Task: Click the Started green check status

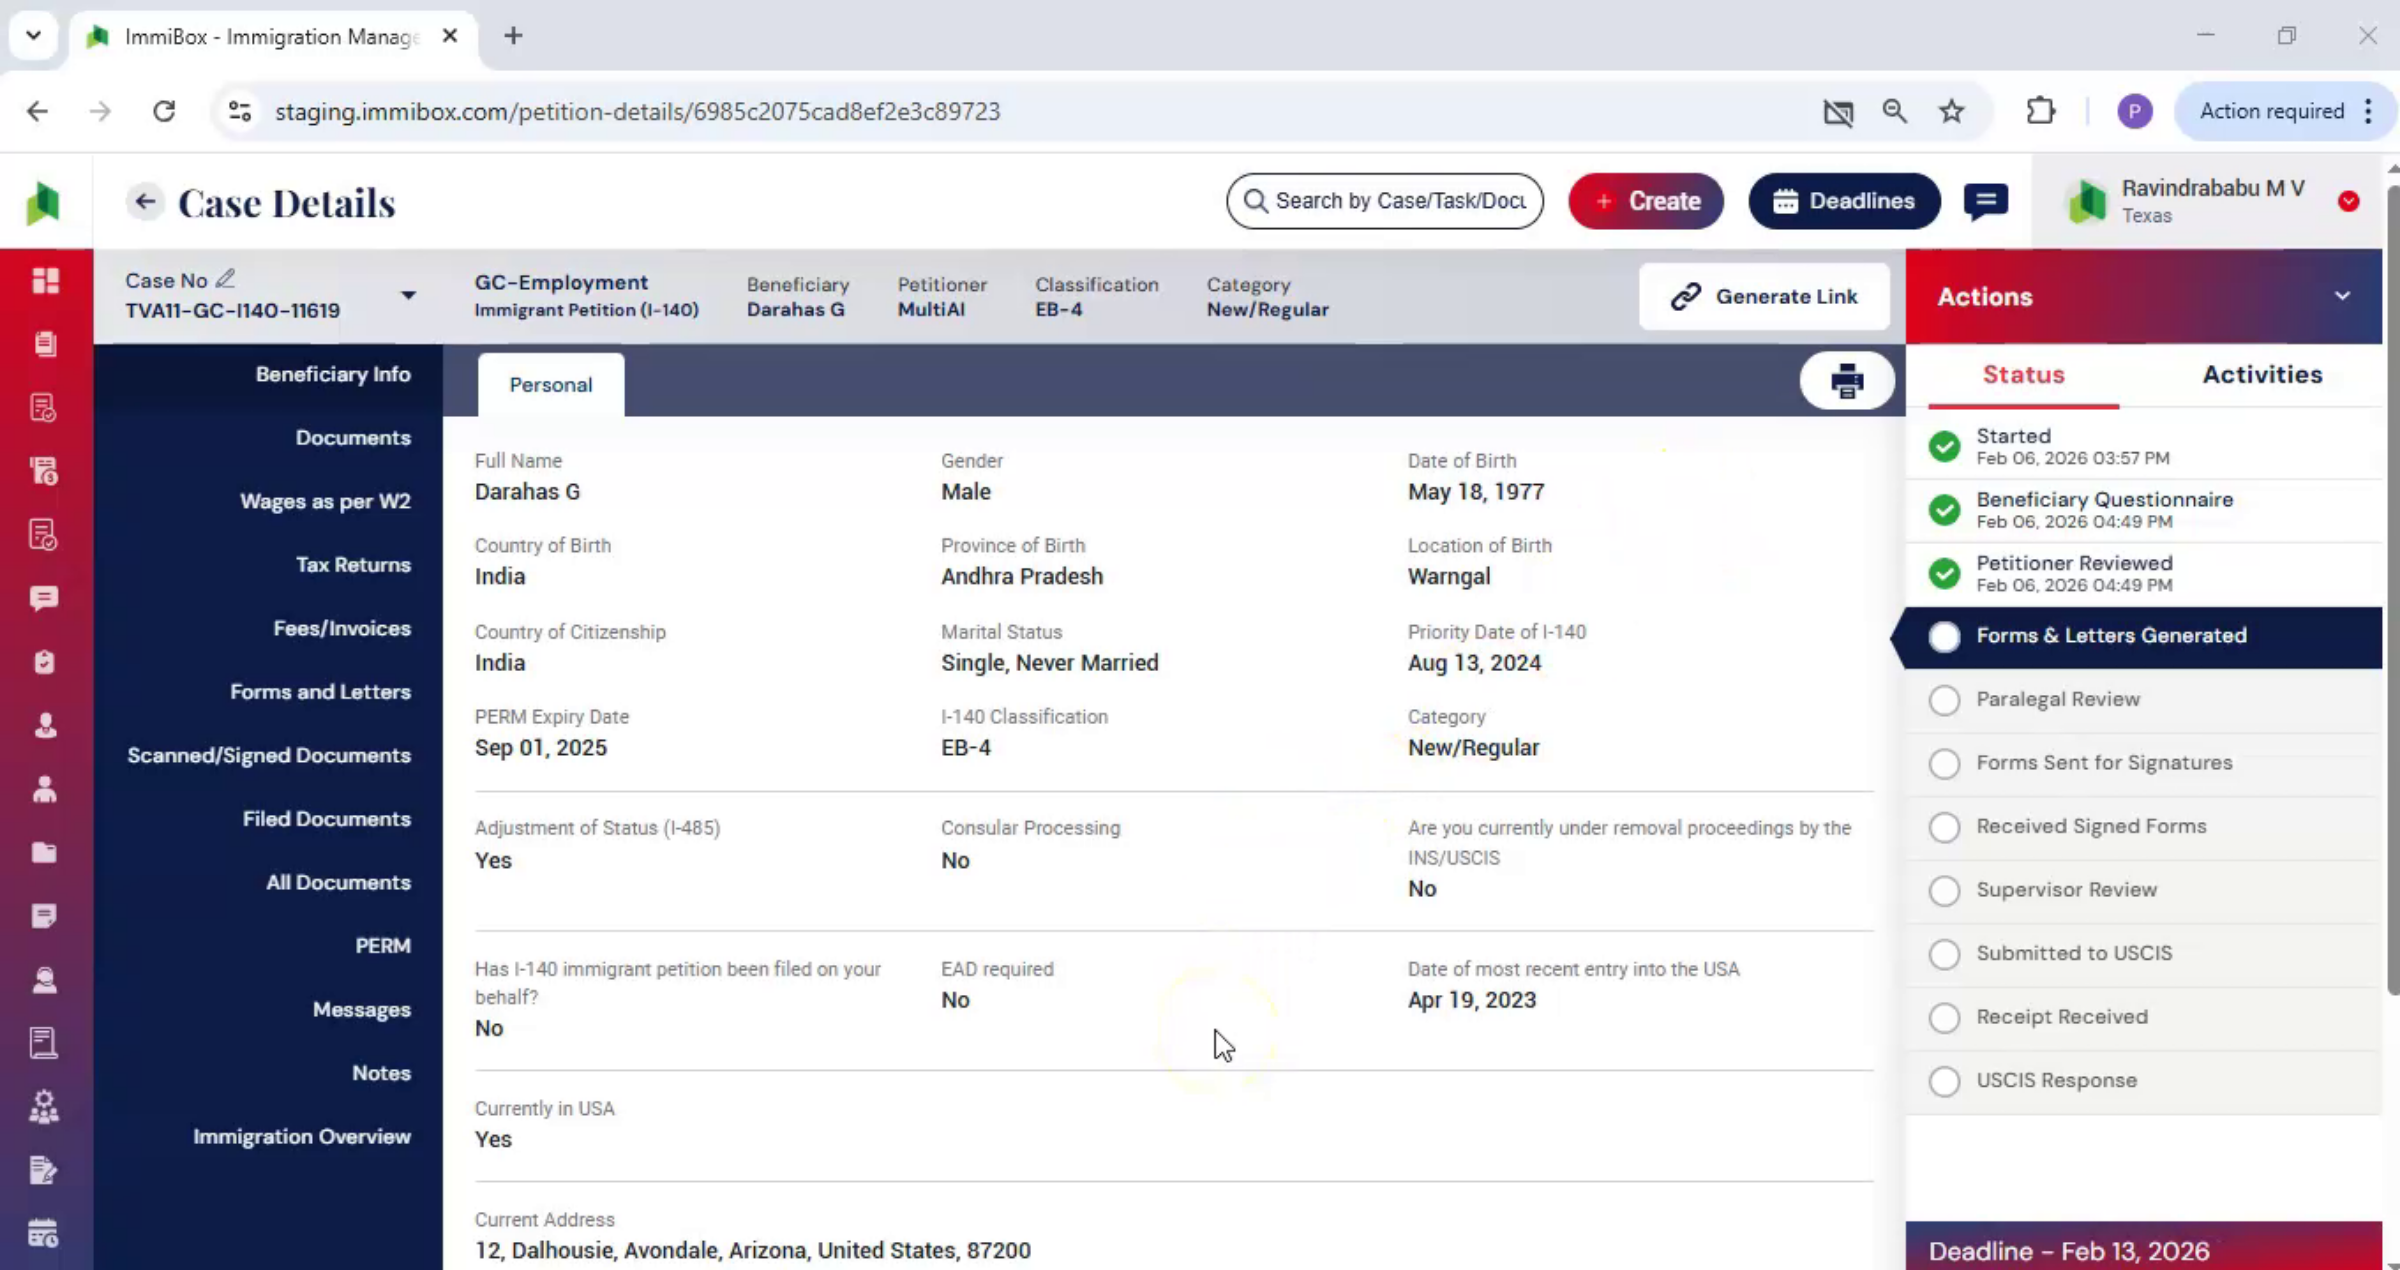Action: click(x=1944, y=446)
